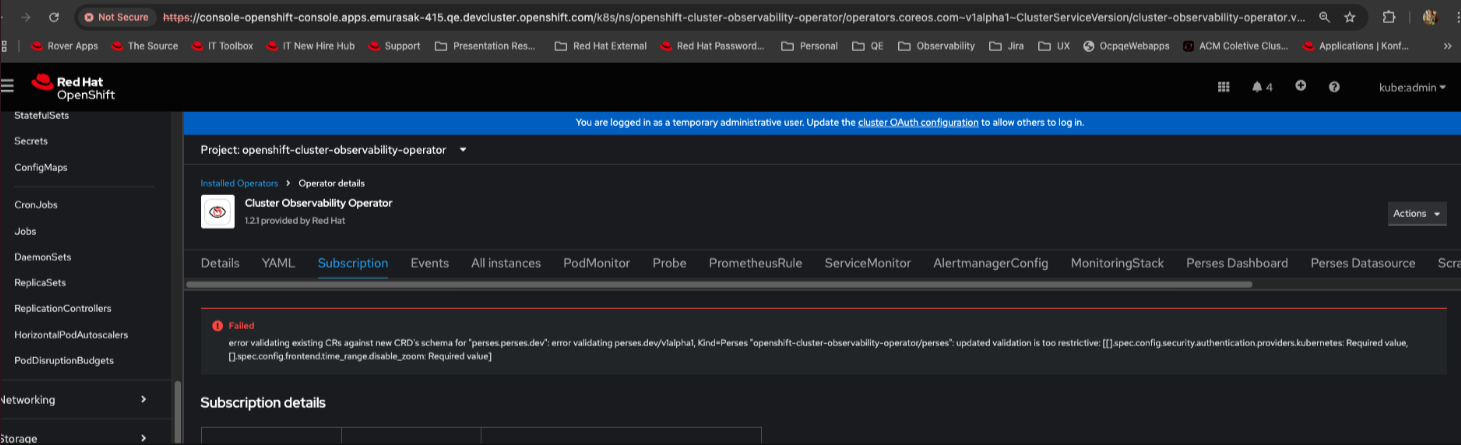Viewport: 1461px width, 445px height.
Task: Open the Probe tab
Action: click(670, 263)
